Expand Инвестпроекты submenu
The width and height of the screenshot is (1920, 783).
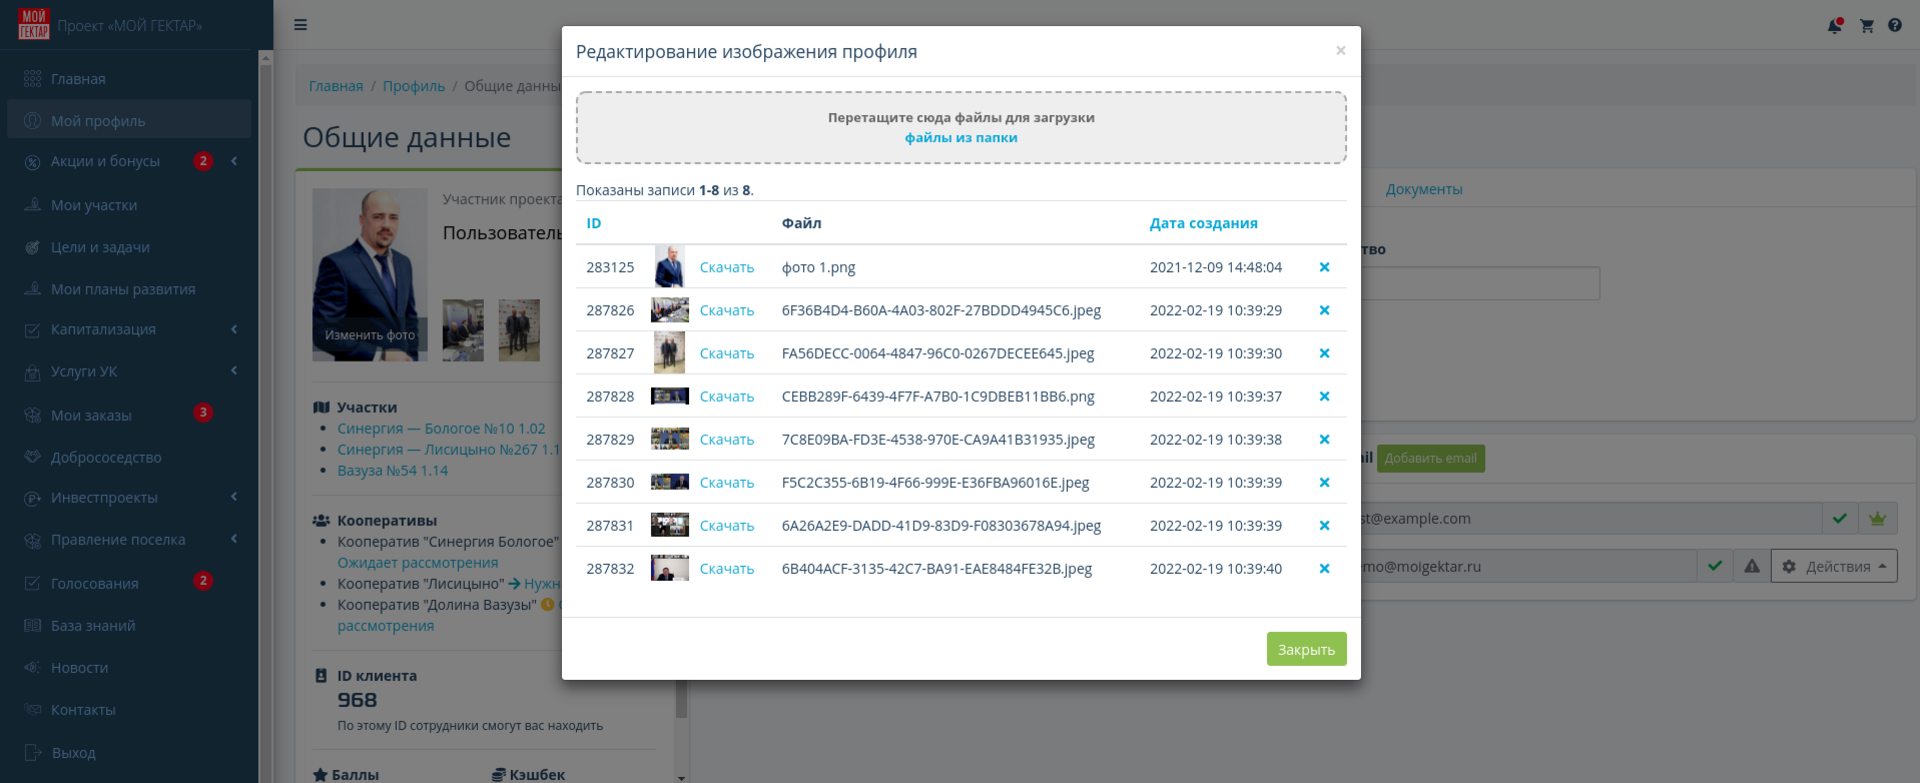point(234,497)
